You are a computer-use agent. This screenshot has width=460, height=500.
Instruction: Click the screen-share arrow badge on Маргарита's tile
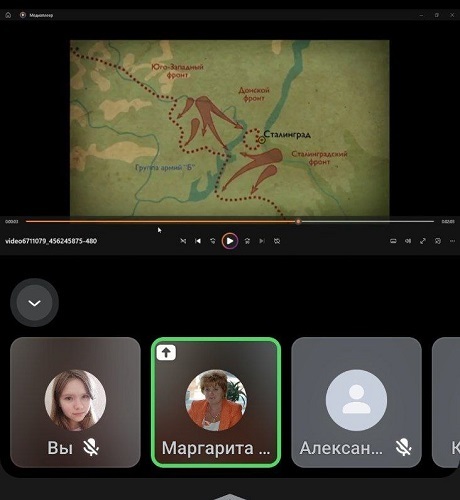[166, 352]
